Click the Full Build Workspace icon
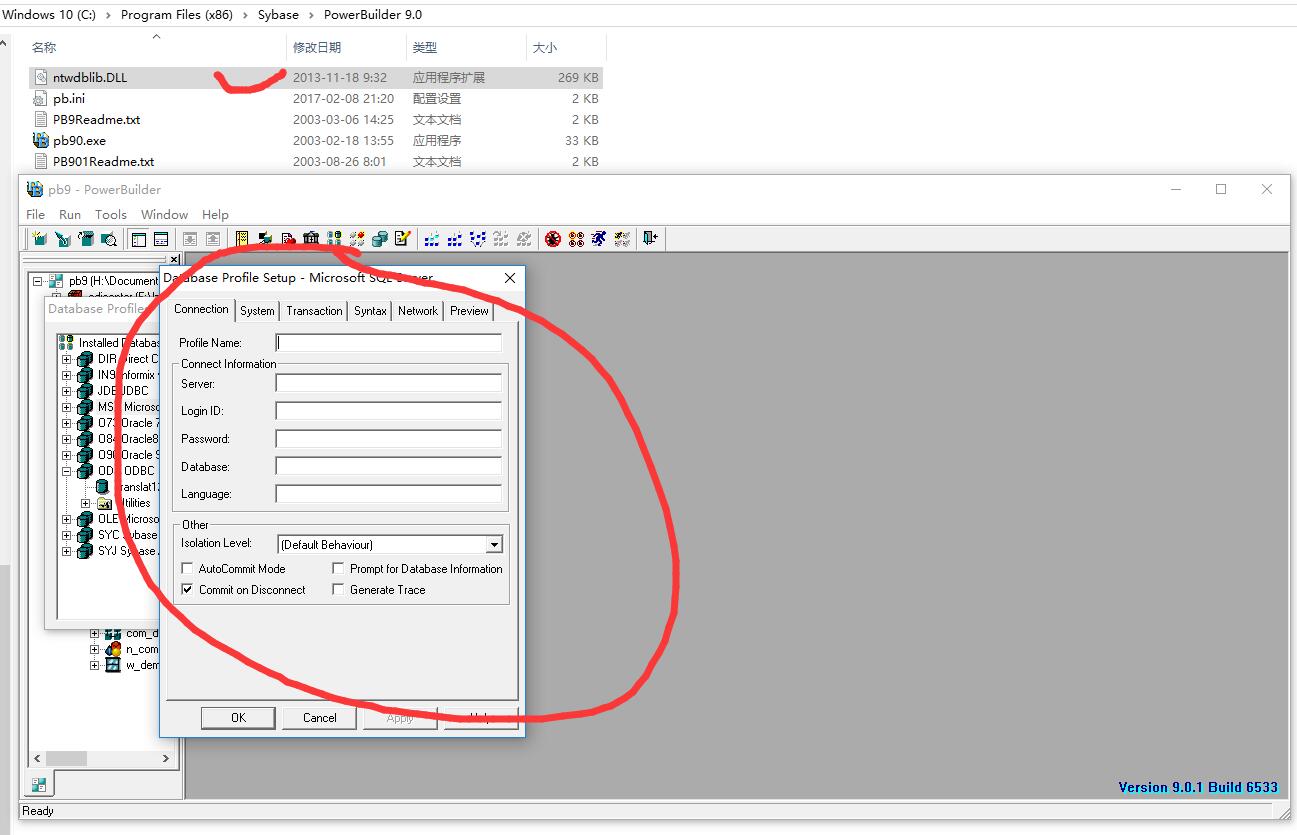 (x=455, y=239)
